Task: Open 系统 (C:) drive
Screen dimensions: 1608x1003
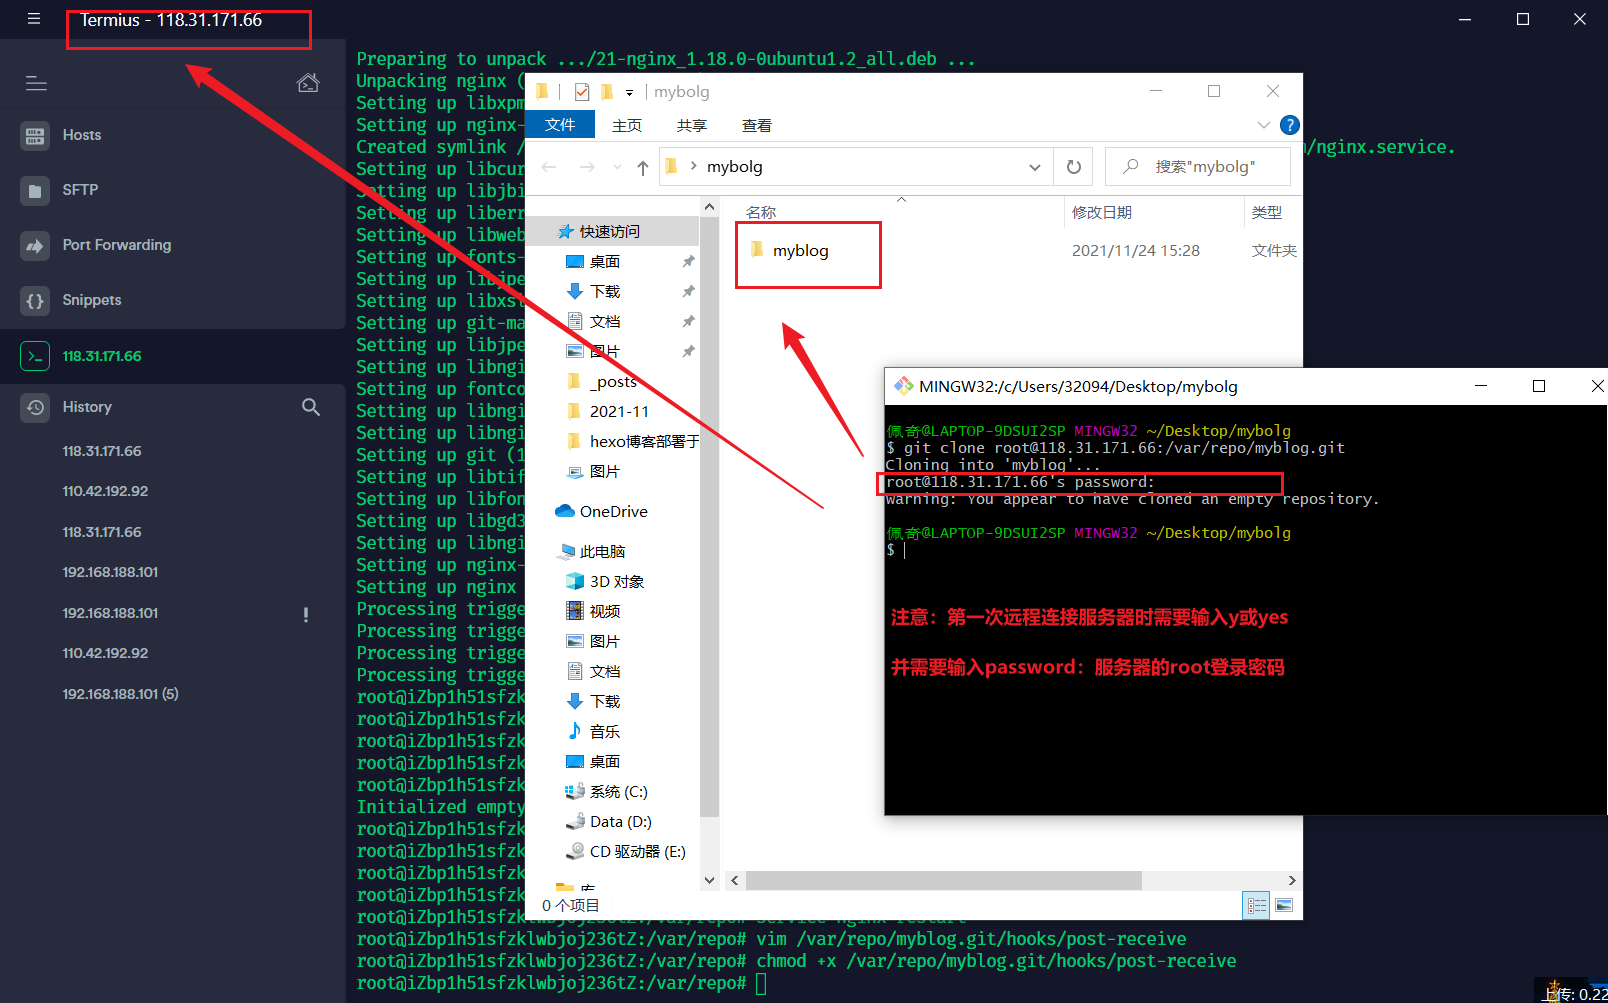Action: tap(617, 791)
